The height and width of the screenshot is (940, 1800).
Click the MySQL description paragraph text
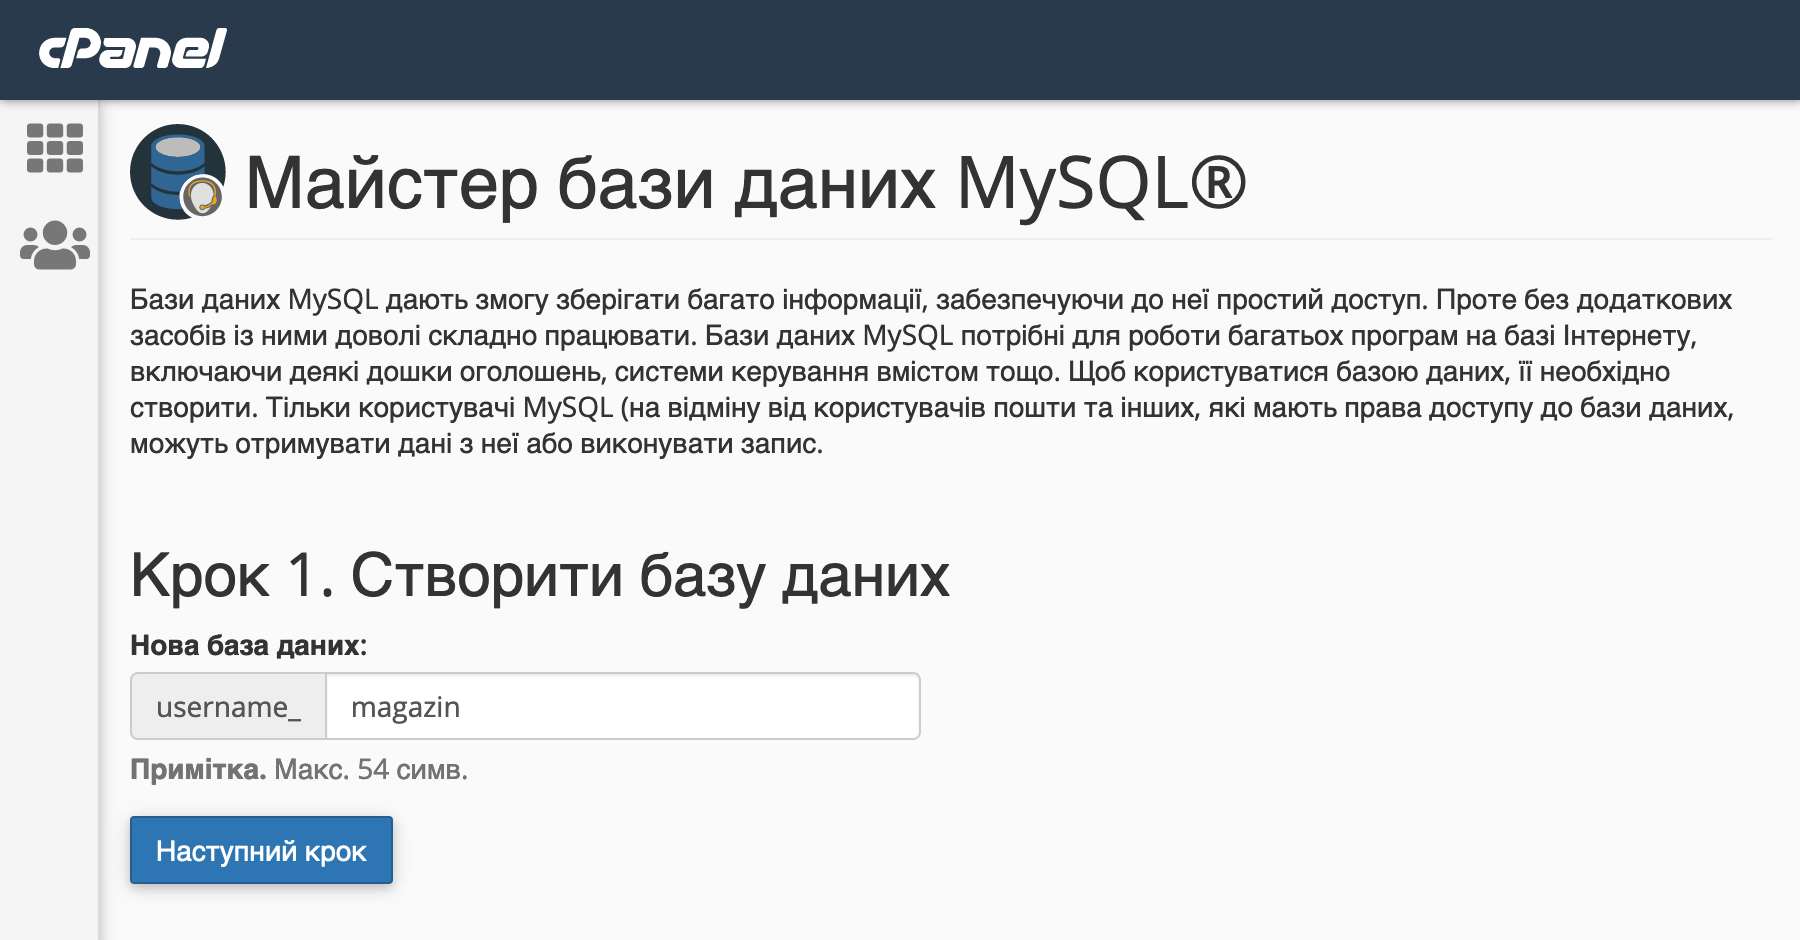point(932,371)
